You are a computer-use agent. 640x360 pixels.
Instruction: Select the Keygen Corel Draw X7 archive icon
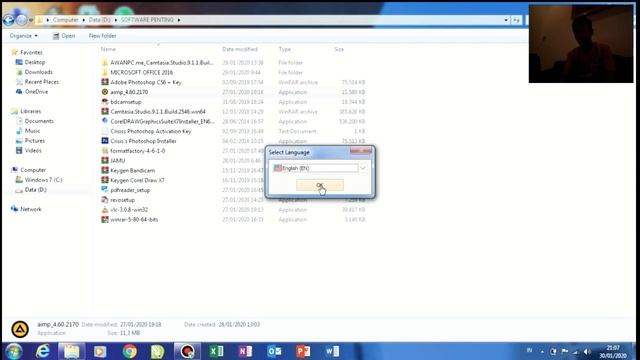tap(105, 180)
